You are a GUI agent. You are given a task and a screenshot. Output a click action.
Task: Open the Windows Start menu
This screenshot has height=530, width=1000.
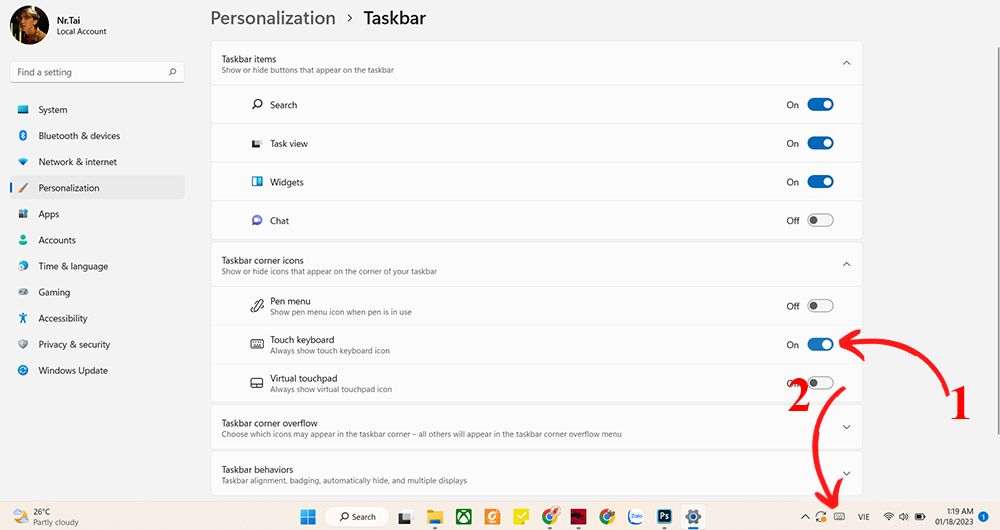[x=308, y=517]
